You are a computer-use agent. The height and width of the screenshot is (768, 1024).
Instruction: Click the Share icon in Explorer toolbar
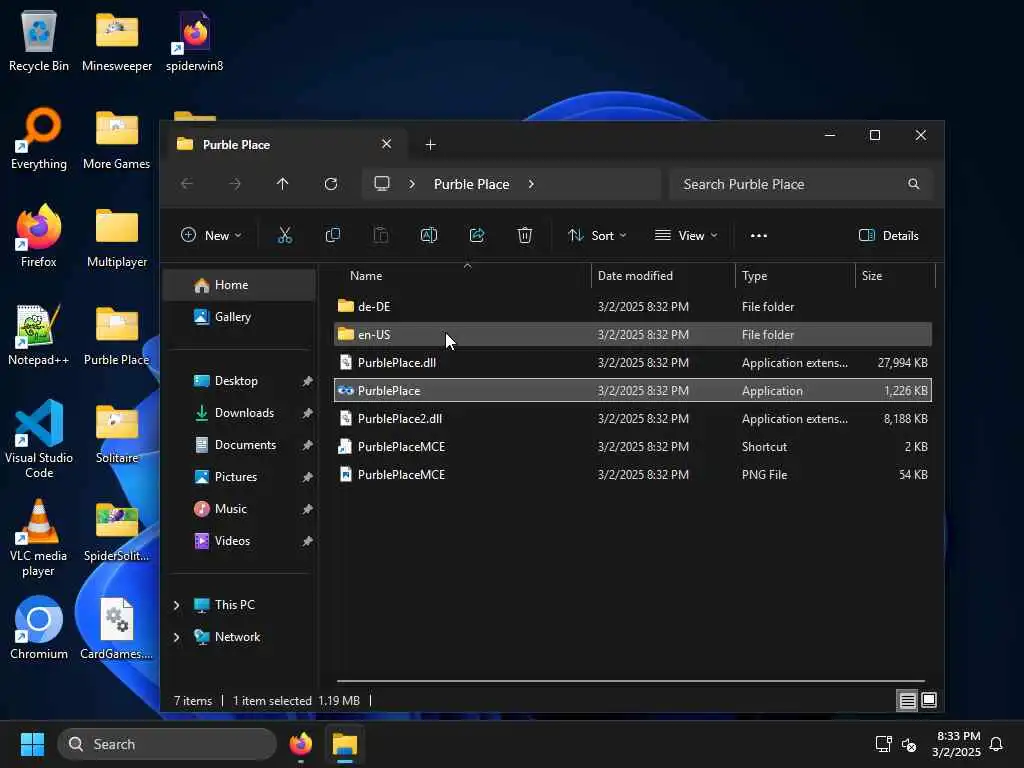pos(477,236)
